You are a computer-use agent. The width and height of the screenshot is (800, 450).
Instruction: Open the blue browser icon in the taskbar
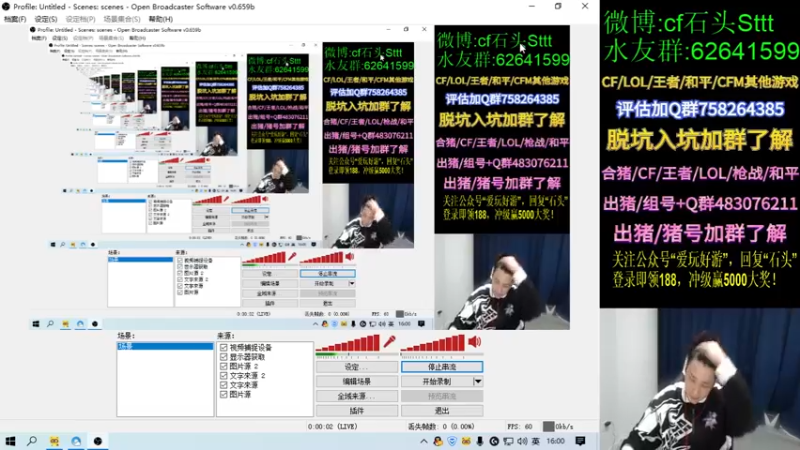click(76, 441)
